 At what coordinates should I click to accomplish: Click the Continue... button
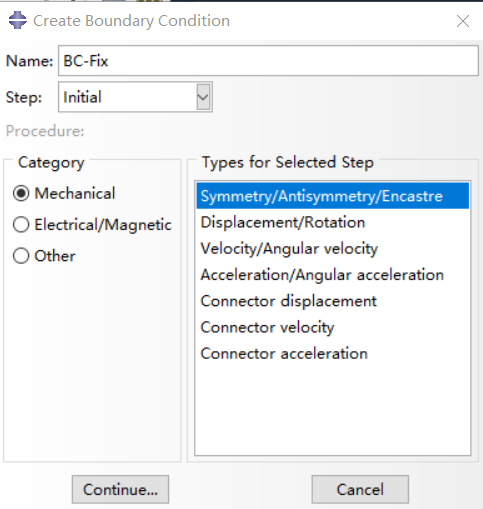point(120,489)
